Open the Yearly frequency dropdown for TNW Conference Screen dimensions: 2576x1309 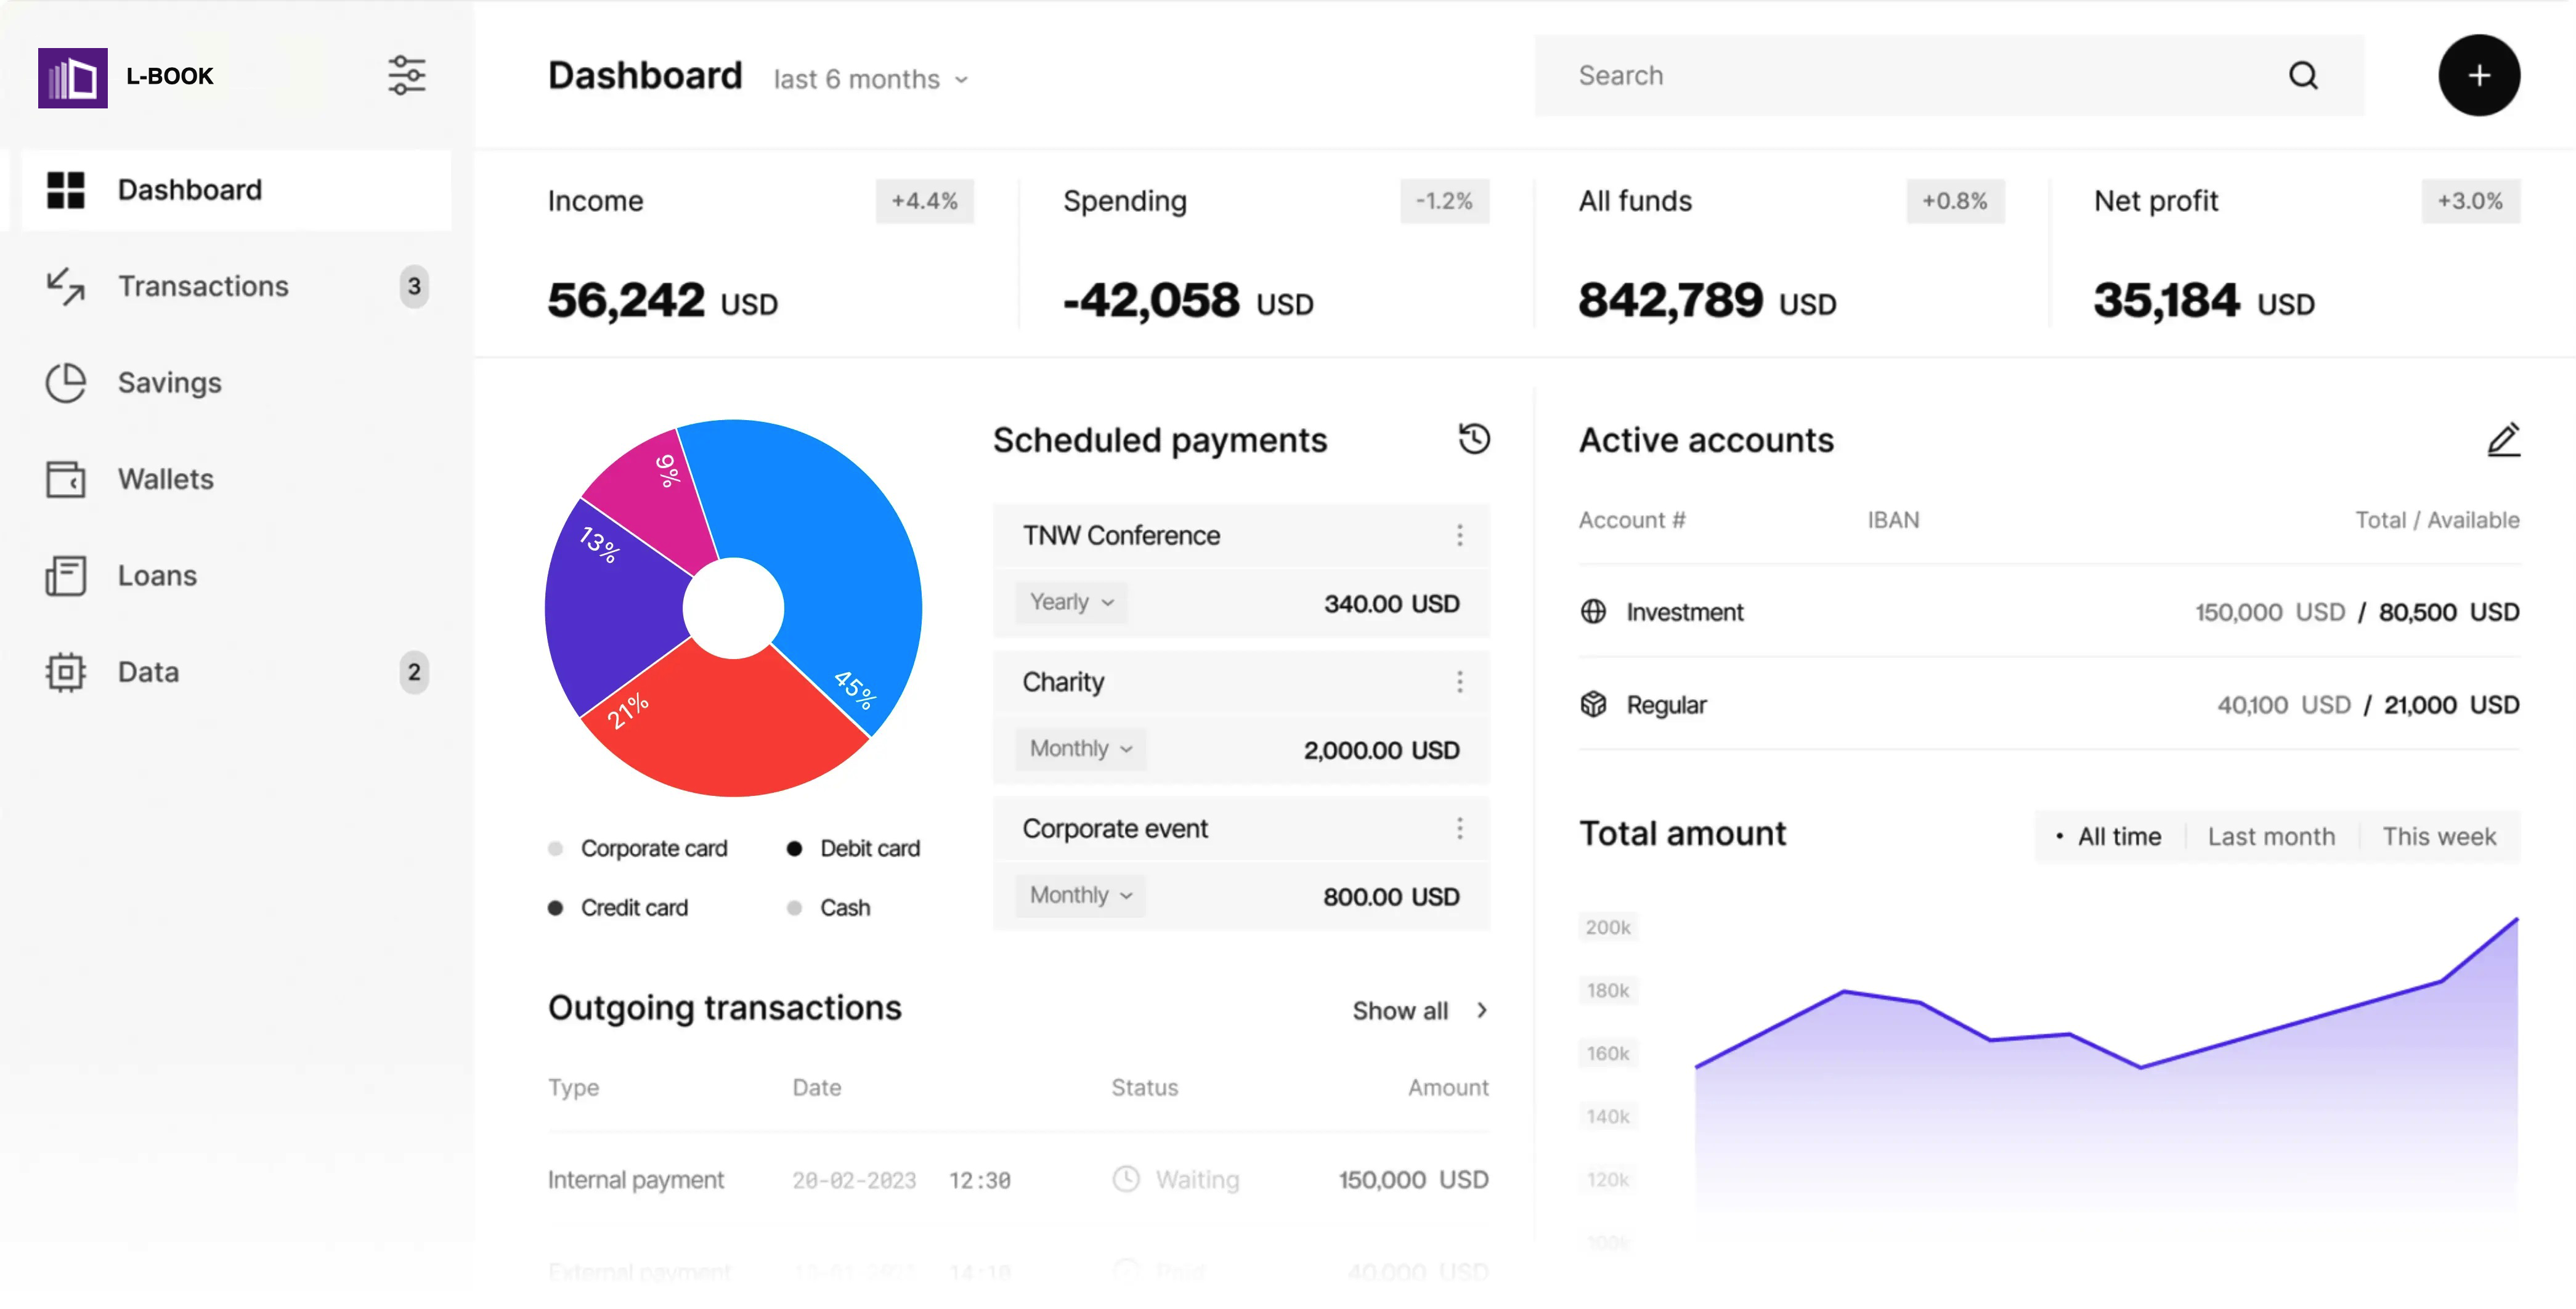pos(1071,602)
